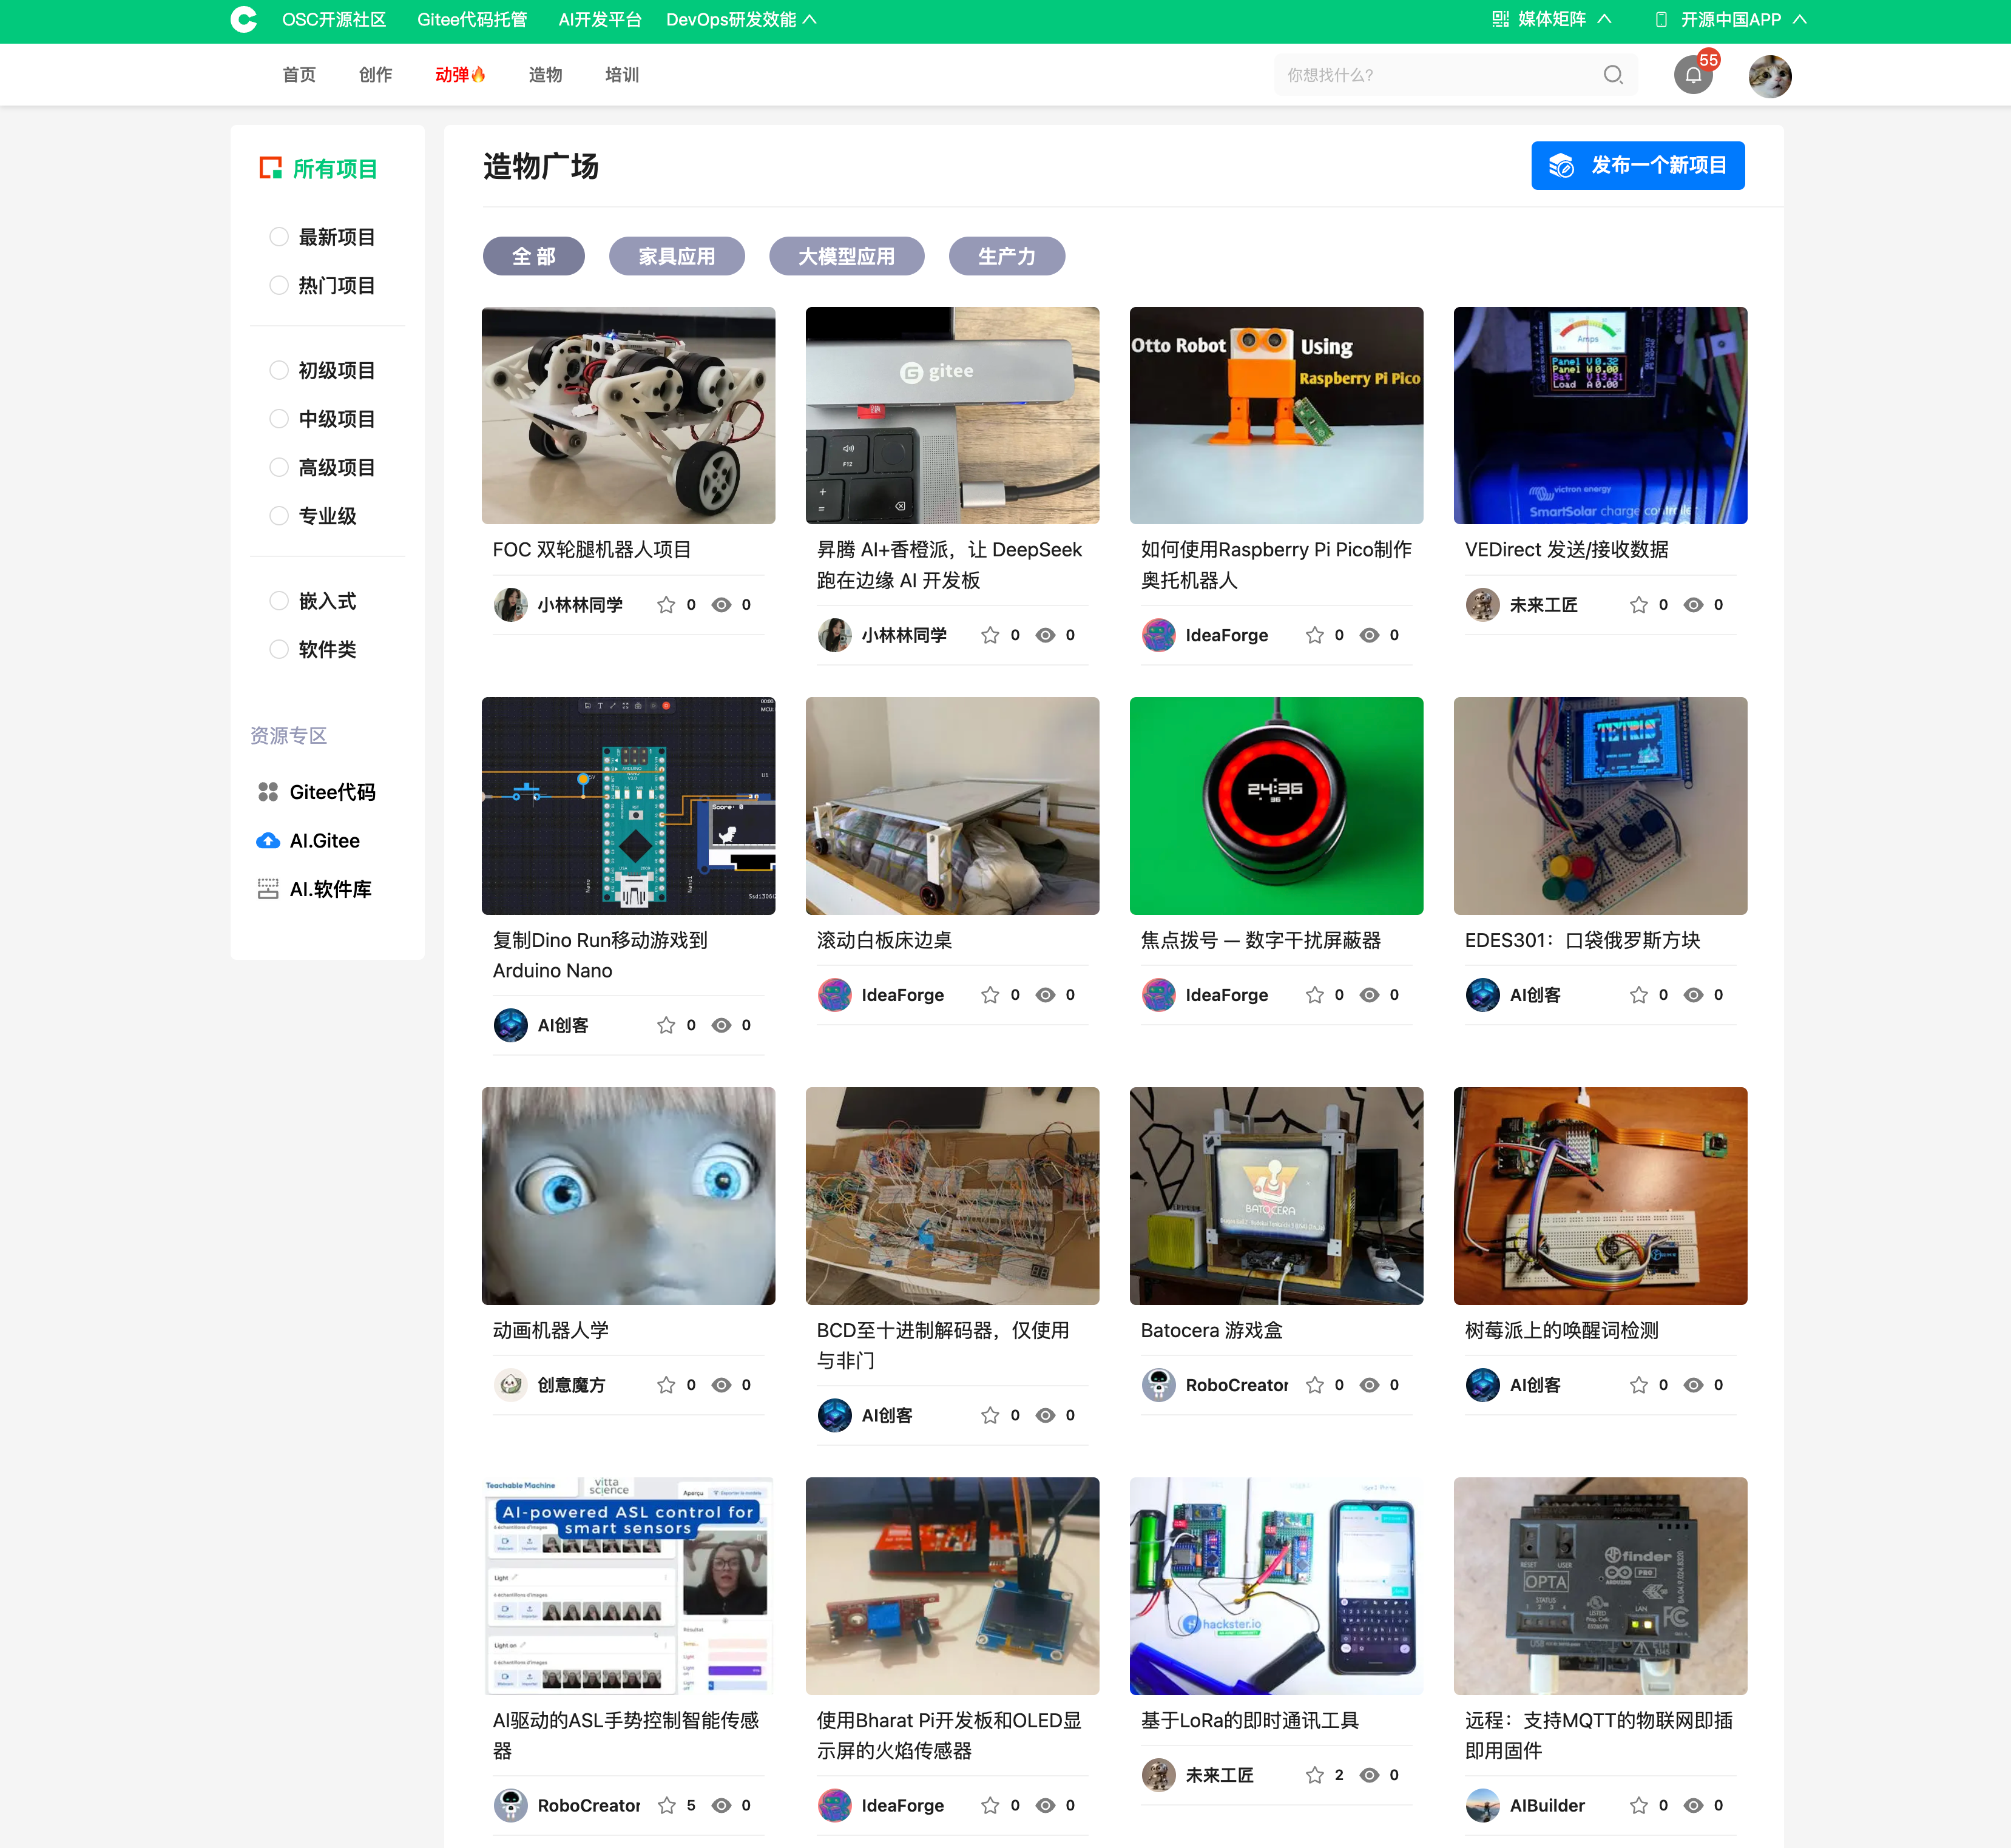Star the AI驱动的ASL手势控制 project

coord(666,1805)
